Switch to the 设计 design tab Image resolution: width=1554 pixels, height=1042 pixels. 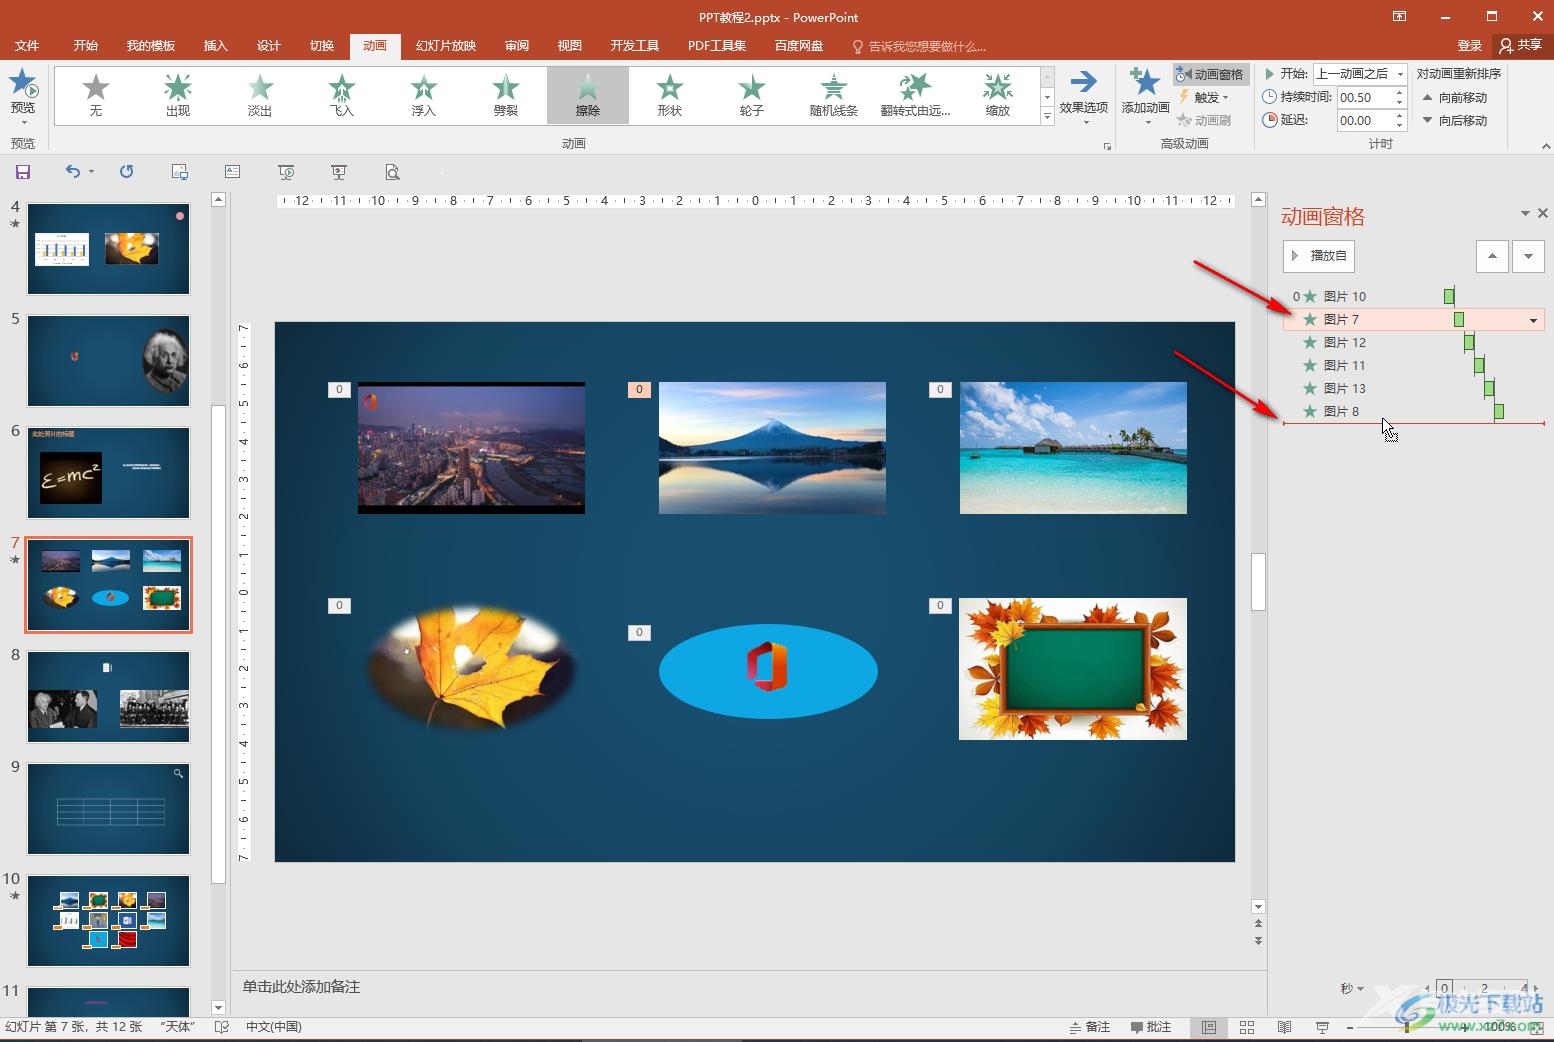tap(268, 46)
